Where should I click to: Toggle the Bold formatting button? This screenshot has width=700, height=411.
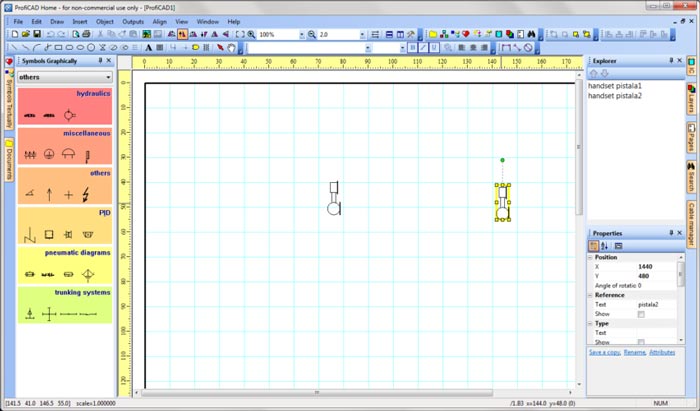click(412, 47)
